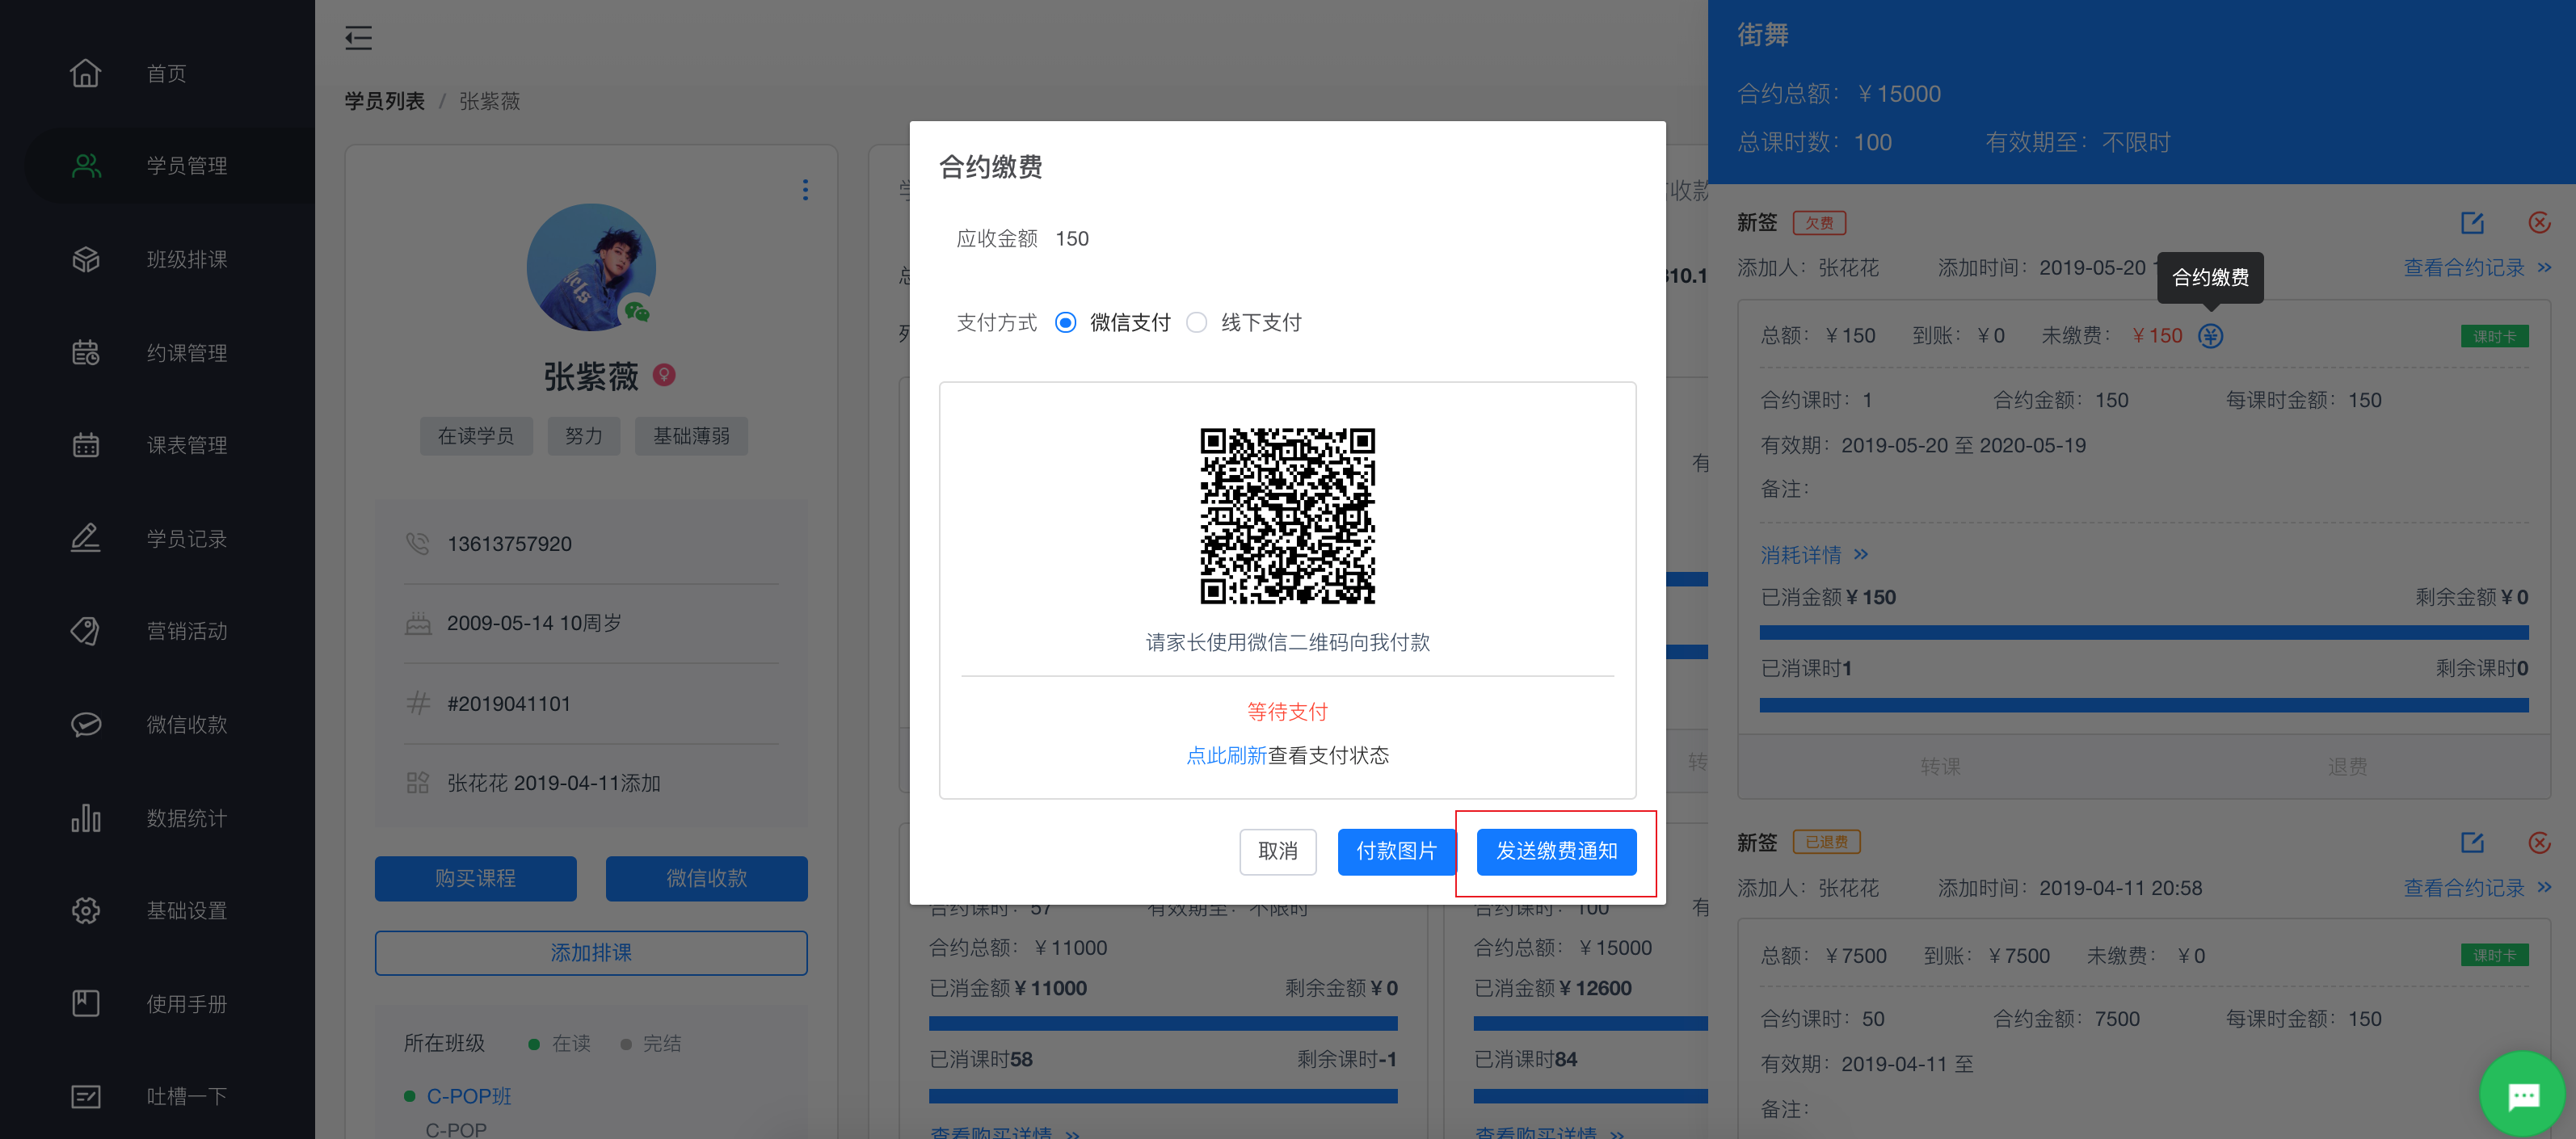Go to 班级排课 in the sidebar menu
Screen dimensions: 2576x1139
point(186,259)
